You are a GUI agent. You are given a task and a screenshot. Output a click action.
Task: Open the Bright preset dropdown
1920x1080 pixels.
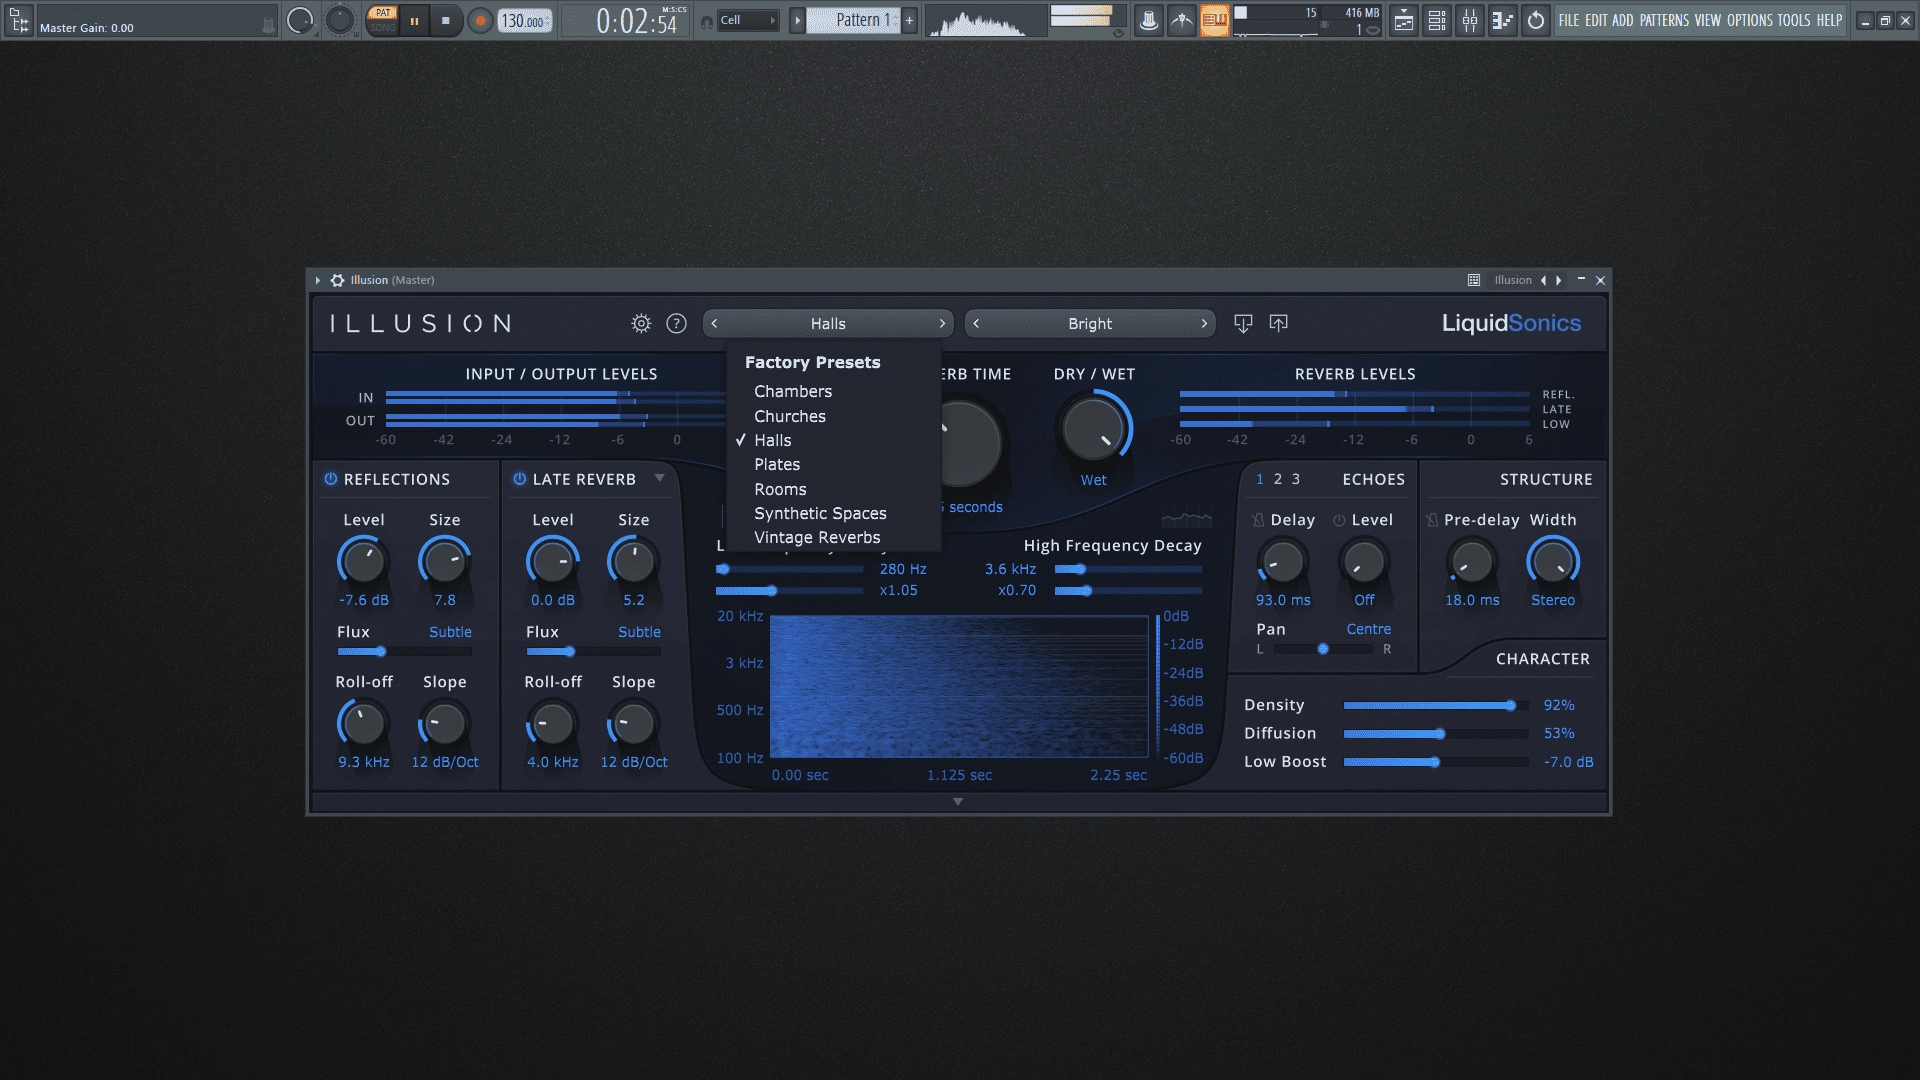1090,323
